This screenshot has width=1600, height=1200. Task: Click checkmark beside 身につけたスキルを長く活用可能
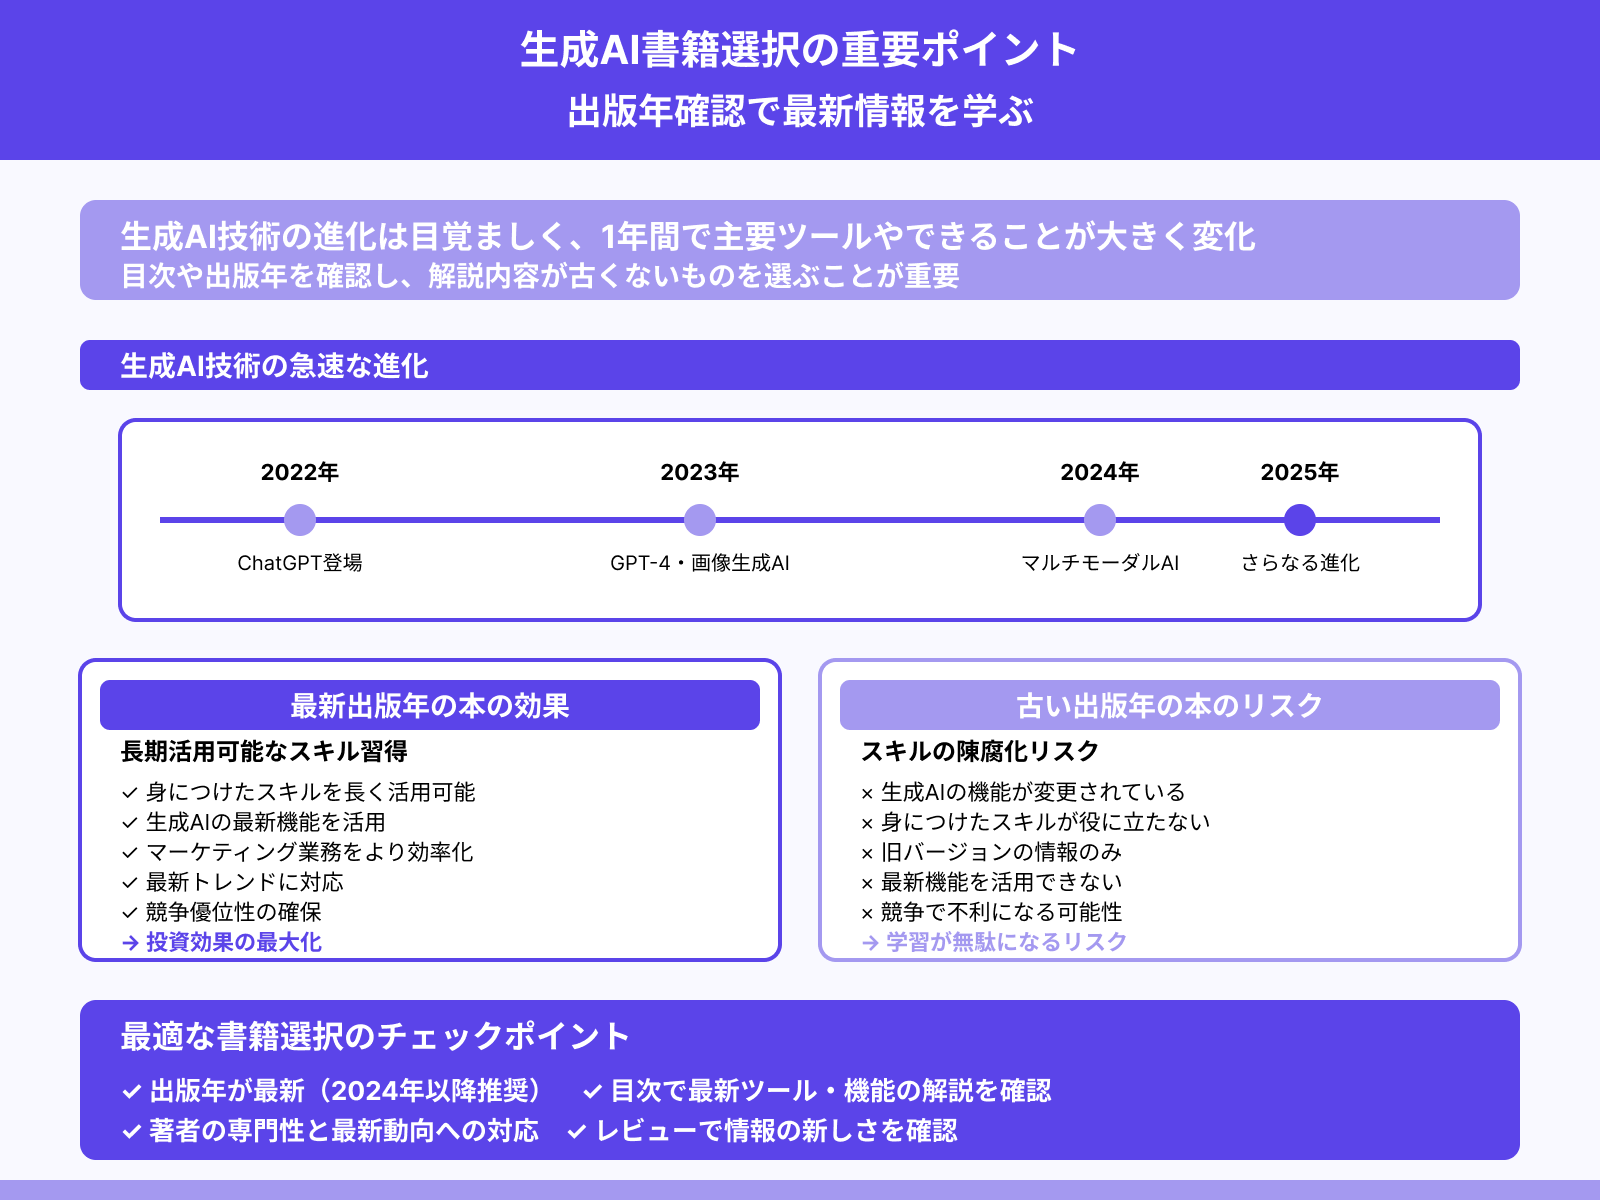pos(129,793)
